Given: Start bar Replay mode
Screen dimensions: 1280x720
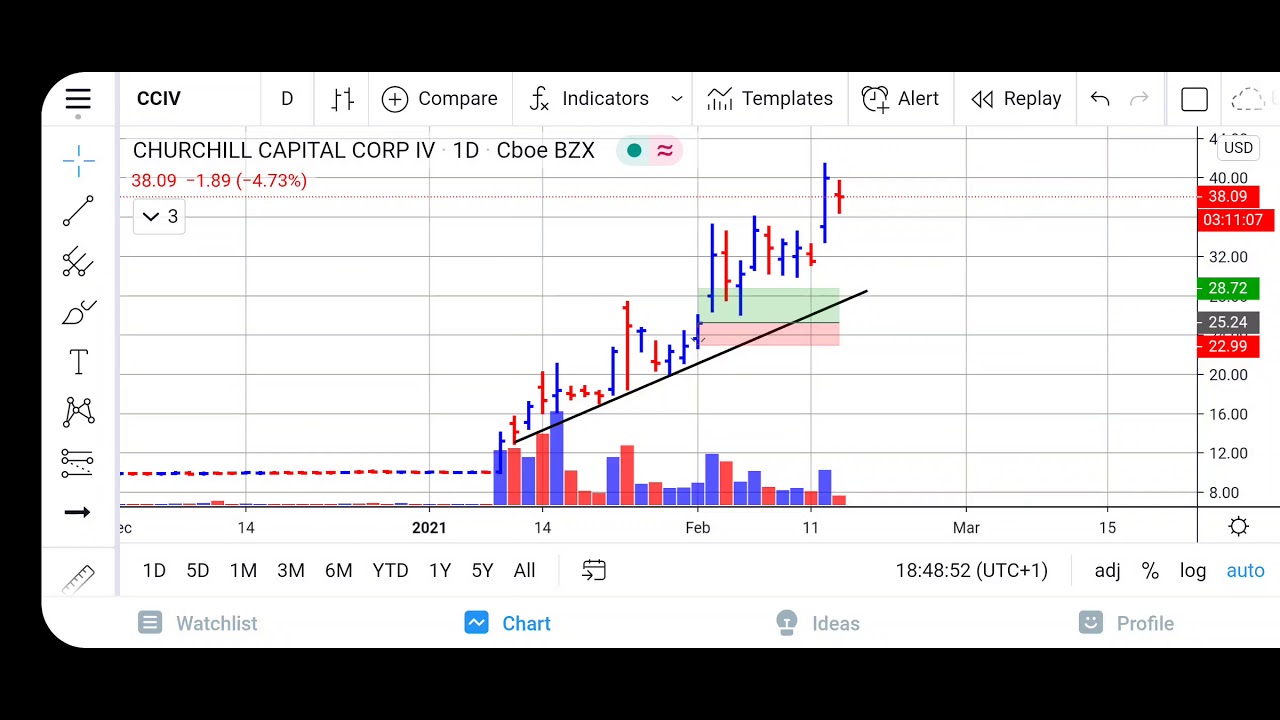Looking at the screenshot, I should click(1016, 98).
